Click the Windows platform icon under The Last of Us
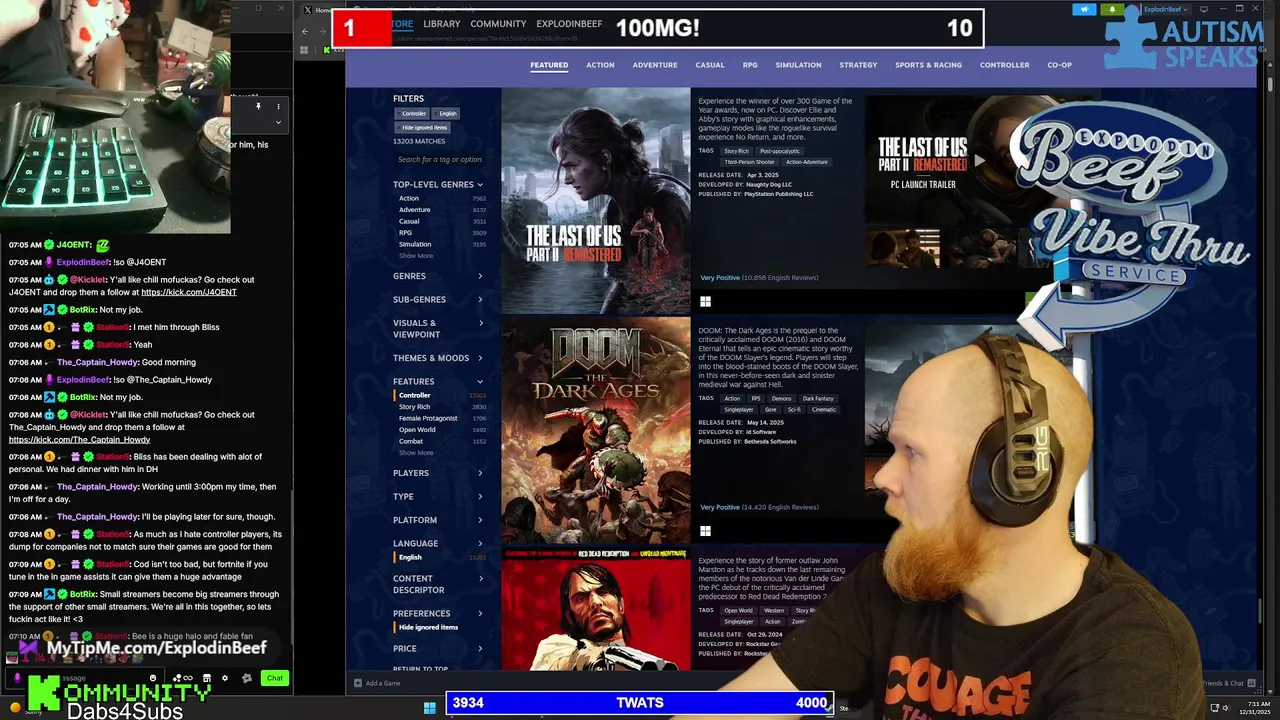Viewport: 1280px width, 720px height. click(x=705, y=301)
